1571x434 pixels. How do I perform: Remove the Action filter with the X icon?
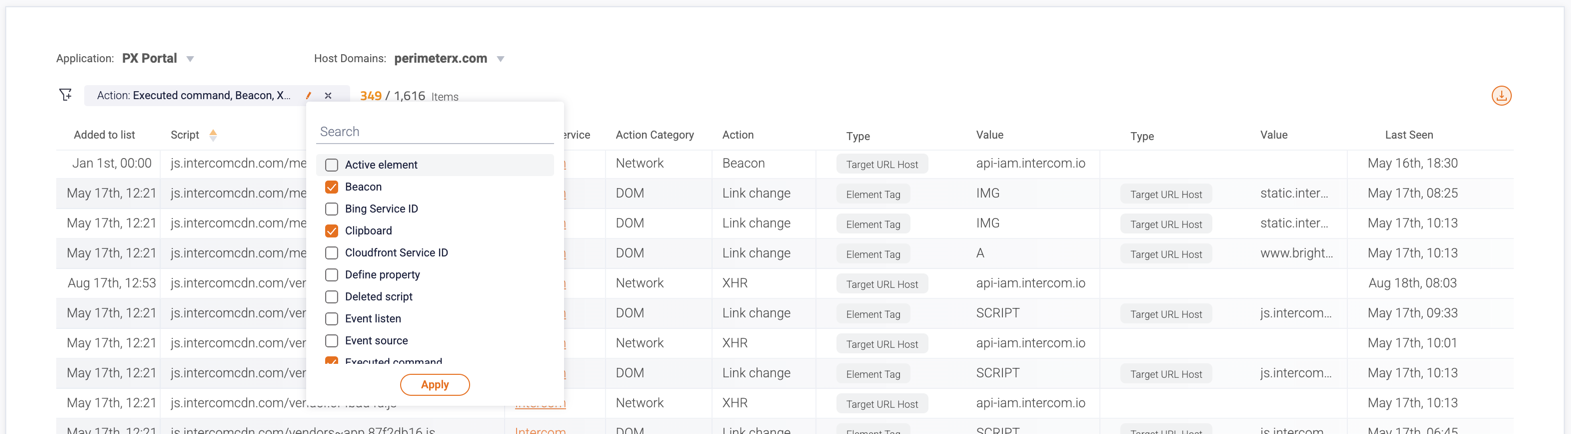pos(328,96)
